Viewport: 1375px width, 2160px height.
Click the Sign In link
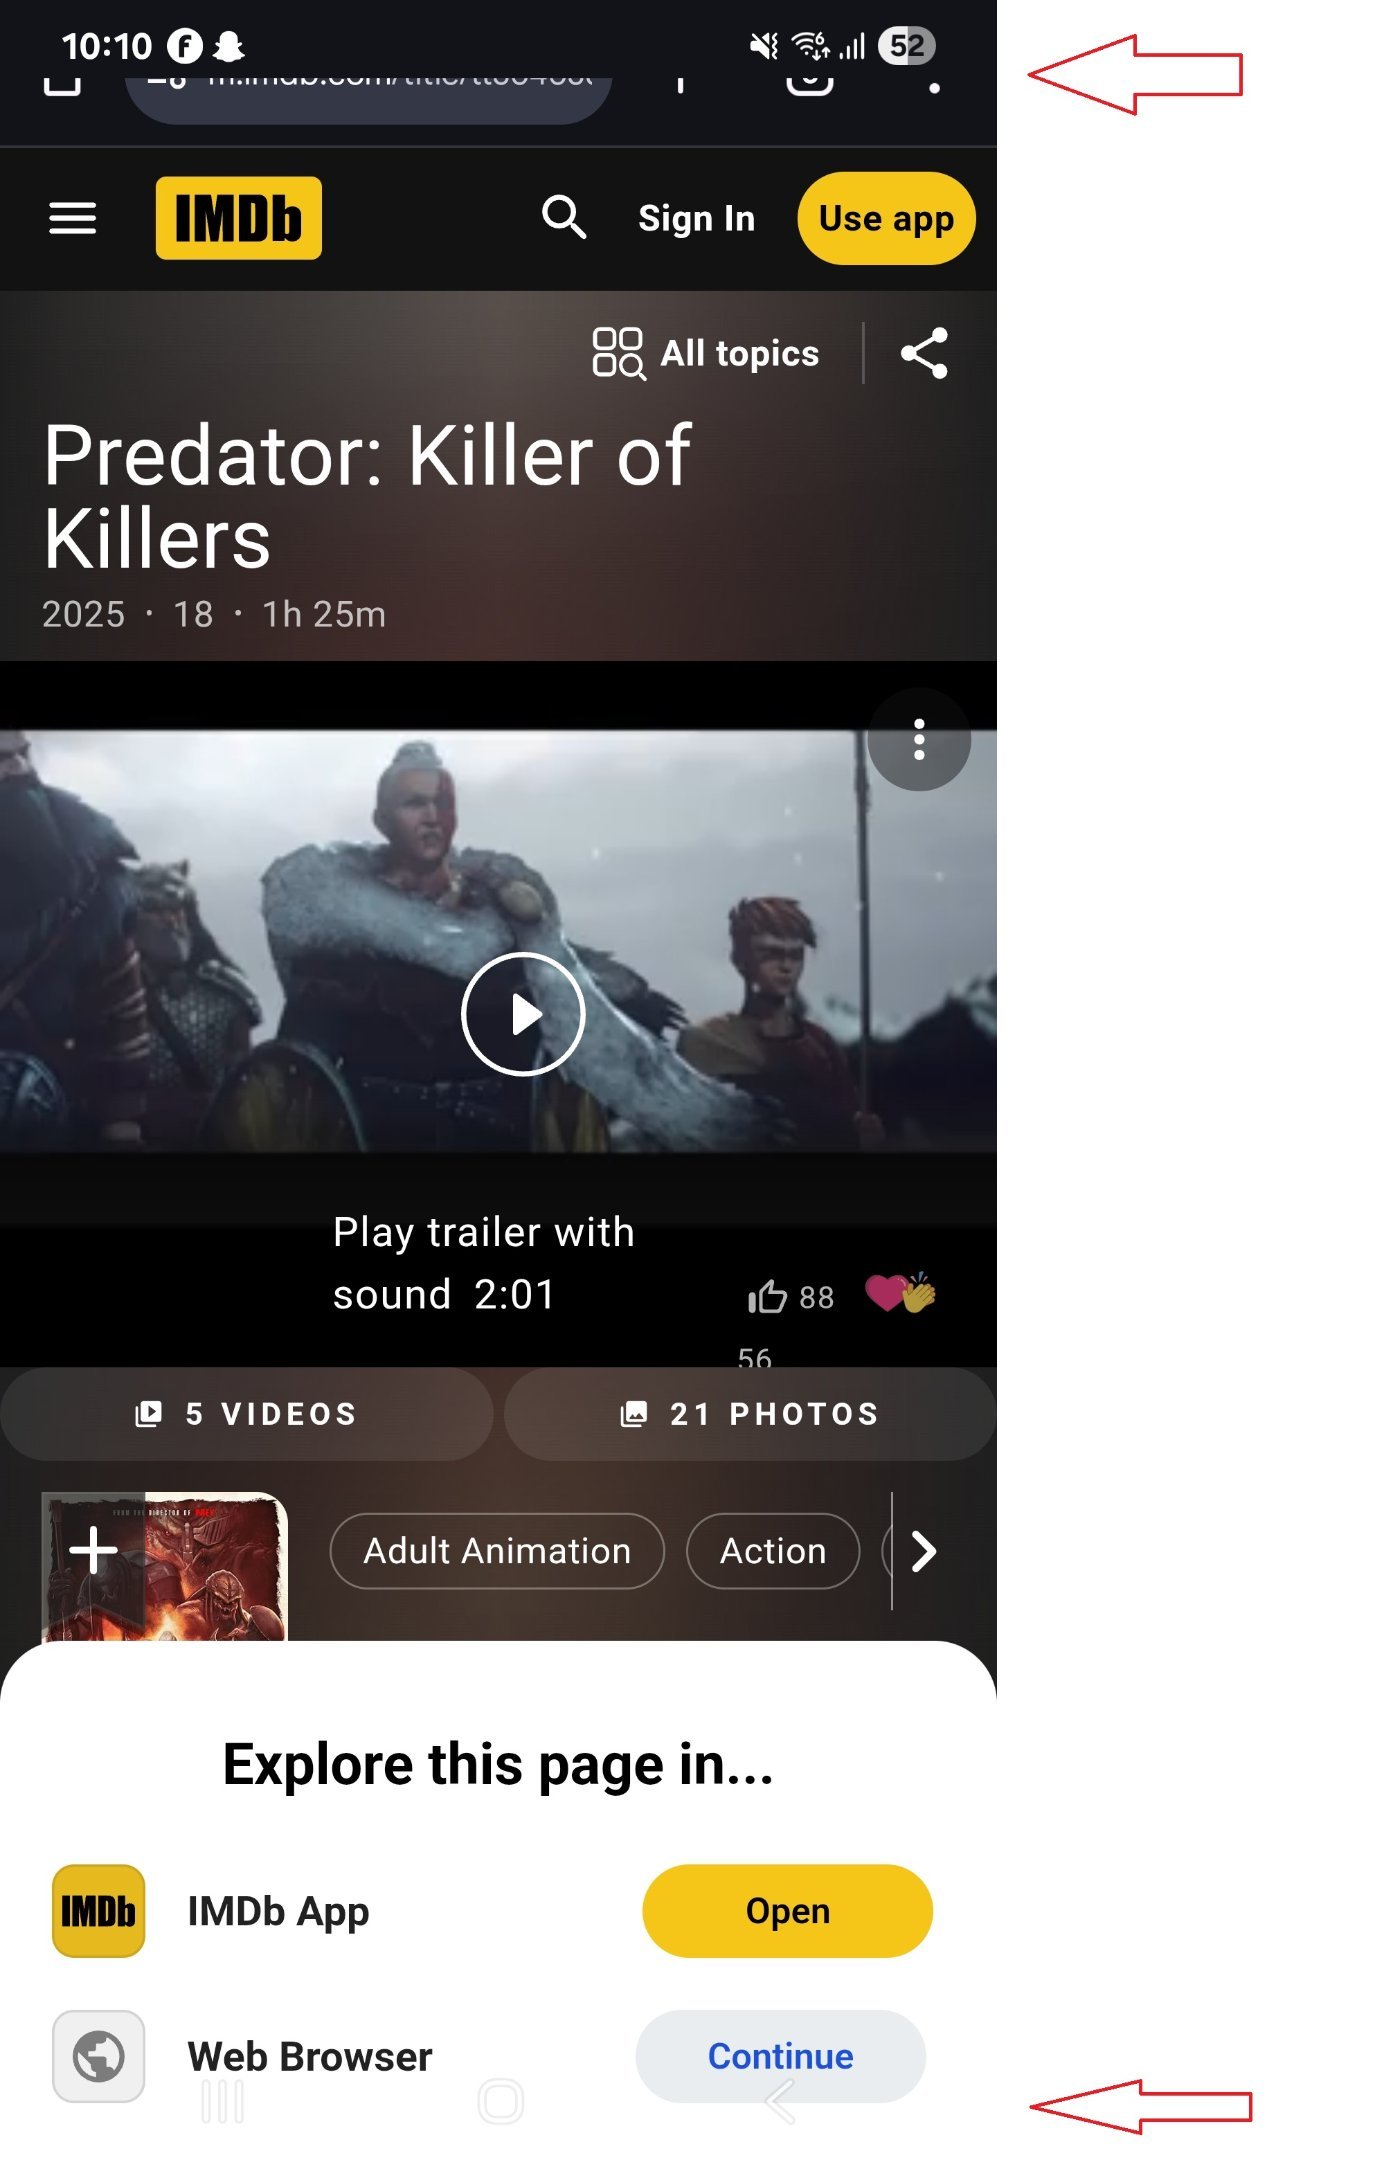click(697, 218)
